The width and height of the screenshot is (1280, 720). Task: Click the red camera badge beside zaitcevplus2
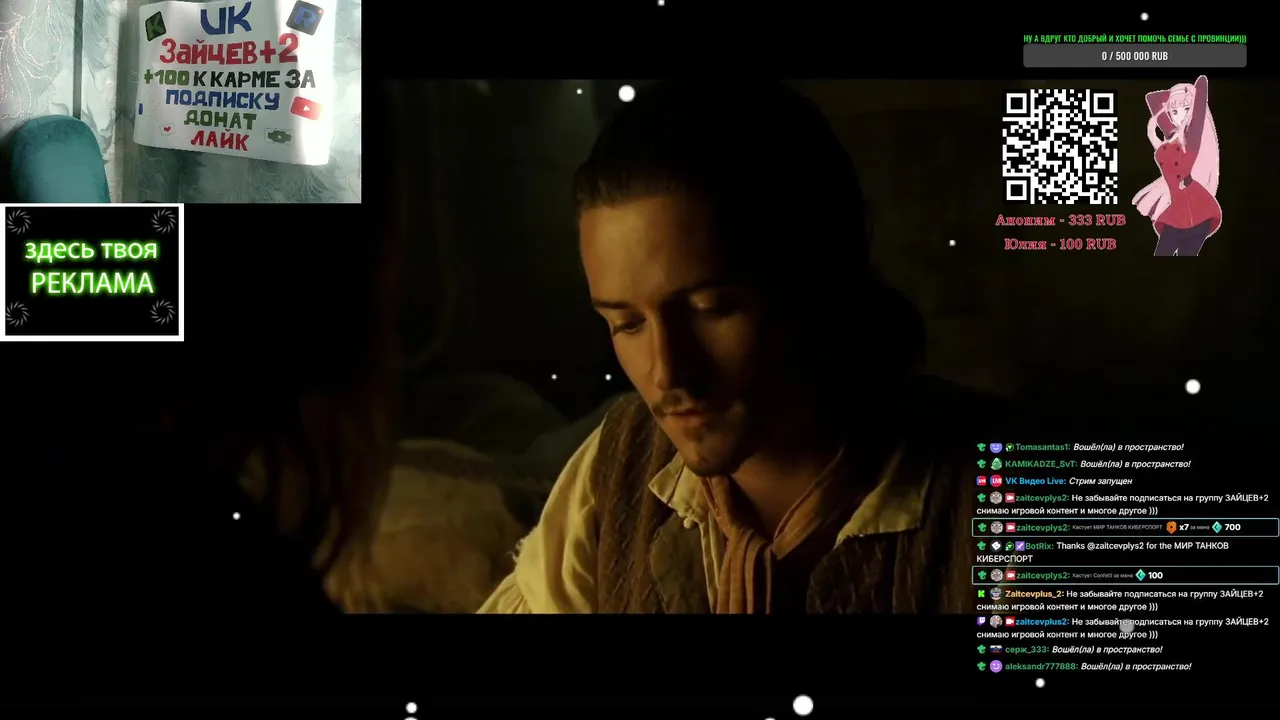click(1010, 622)
